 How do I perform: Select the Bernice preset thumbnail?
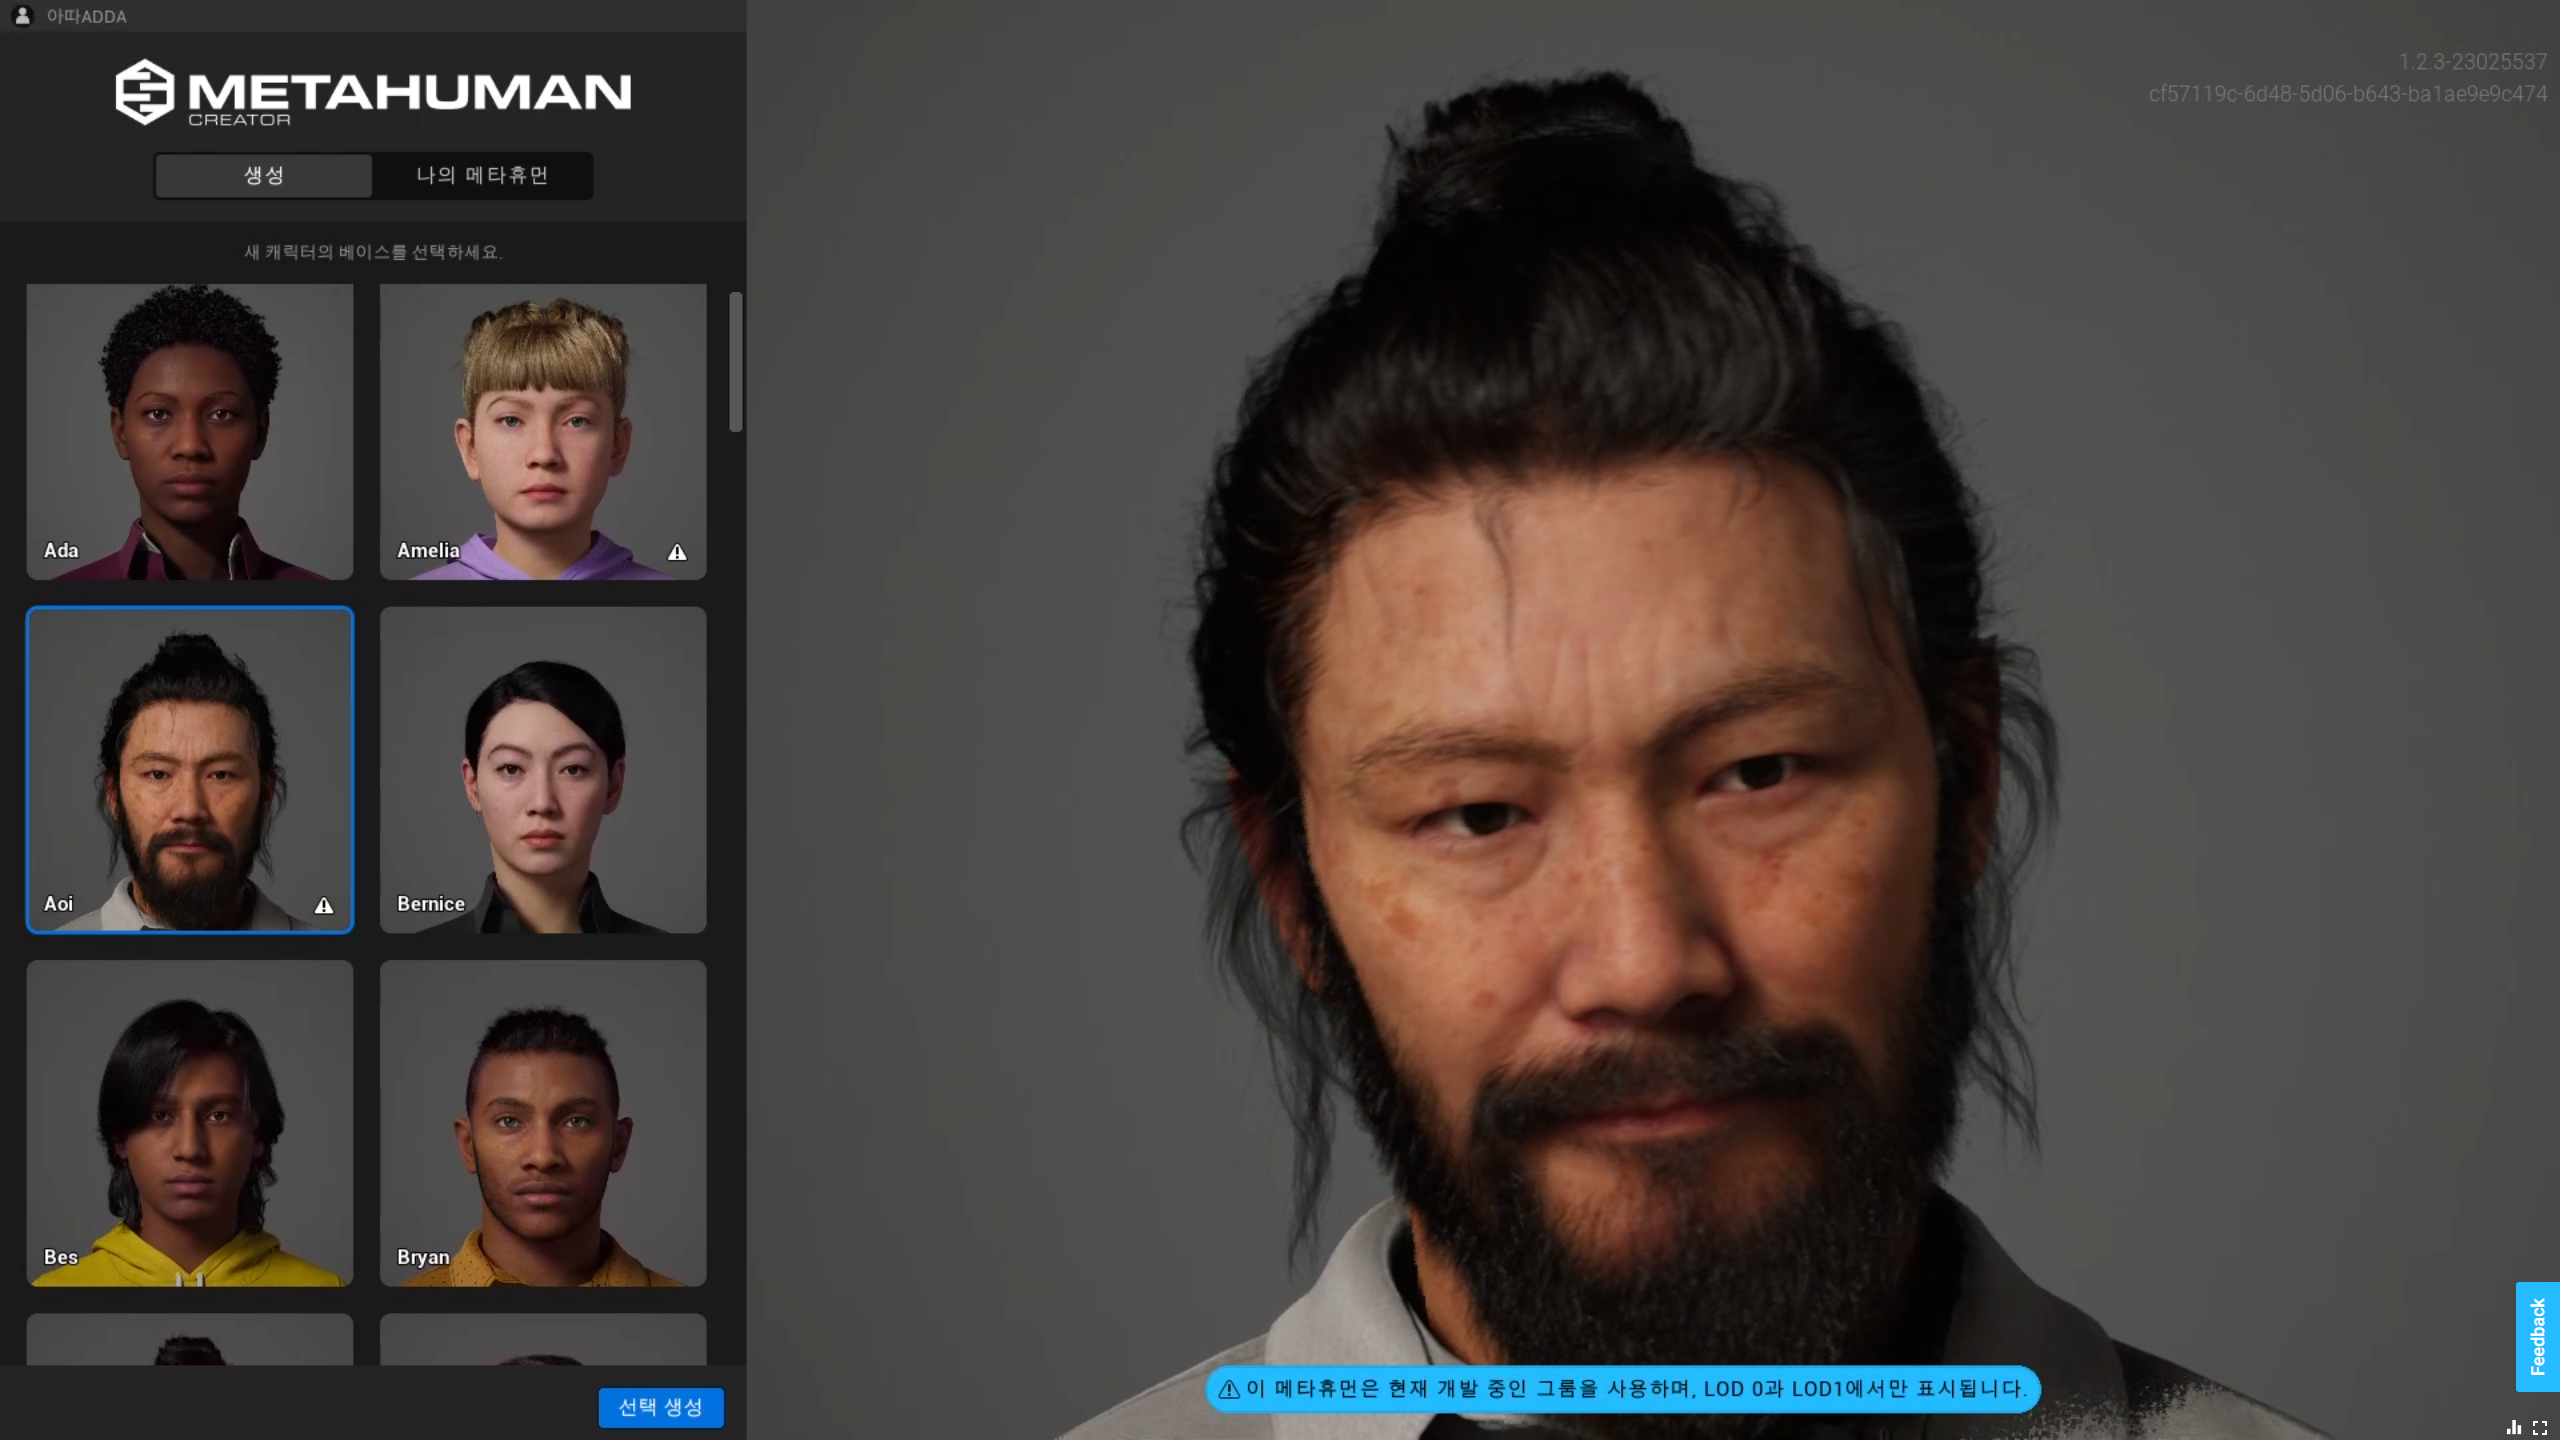pyautogui.click(x=543, y=770)
